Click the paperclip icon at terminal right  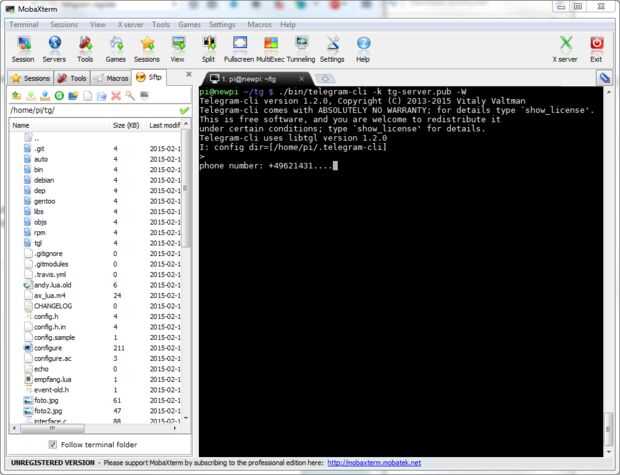coord(605,78)
